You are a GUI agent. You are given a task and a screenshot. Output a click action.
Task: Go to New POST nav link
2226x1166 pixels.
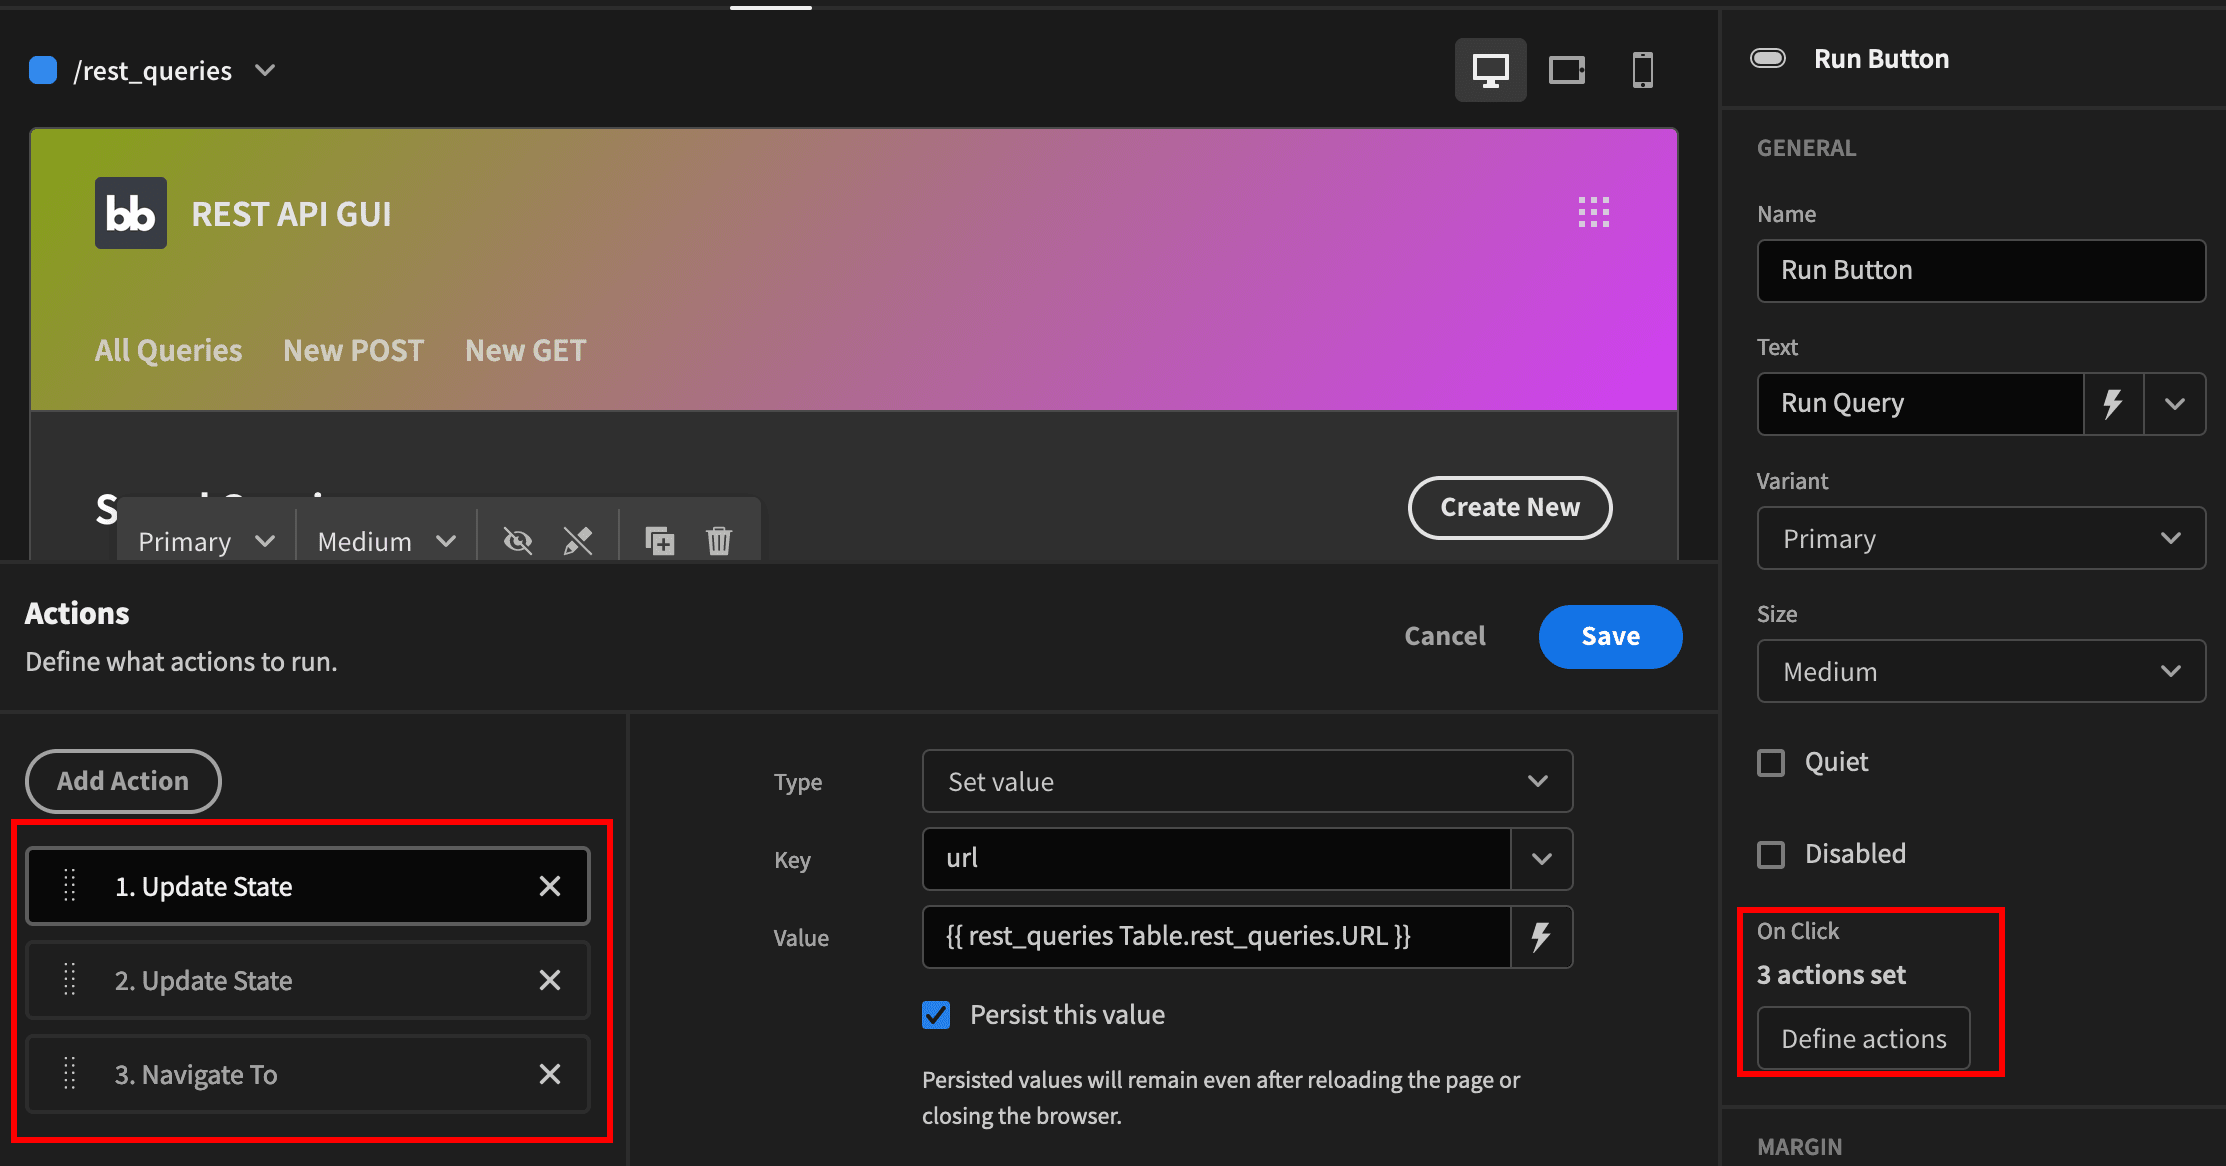pos(354,351)
